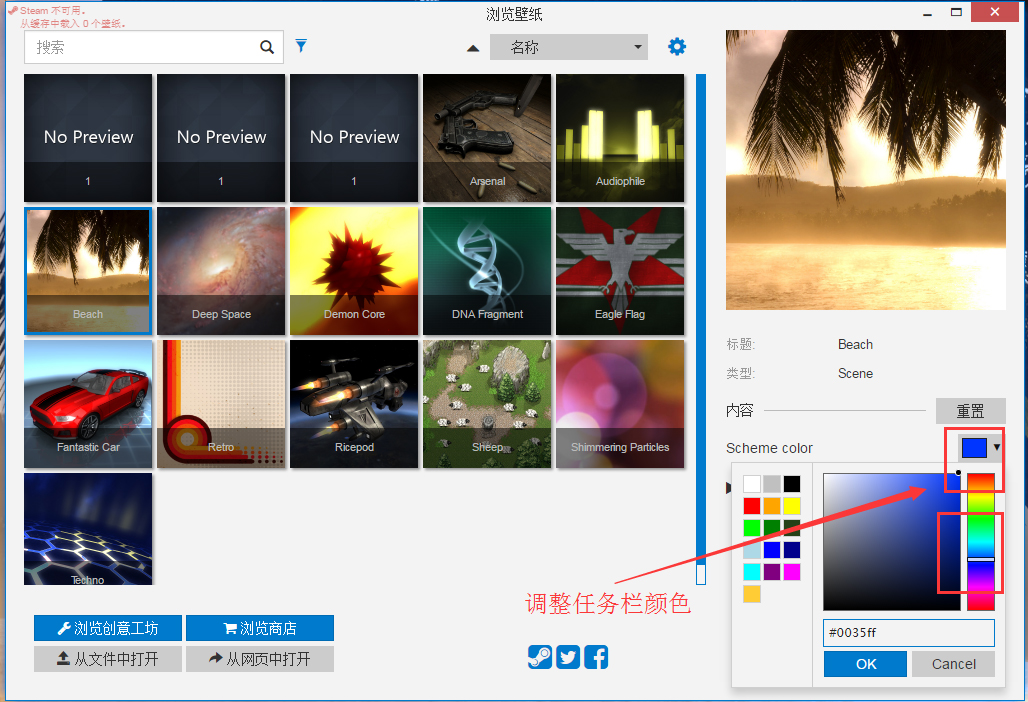Confirm color with OK button
This screenshot has width=1028, height=702.
[865, 664]
